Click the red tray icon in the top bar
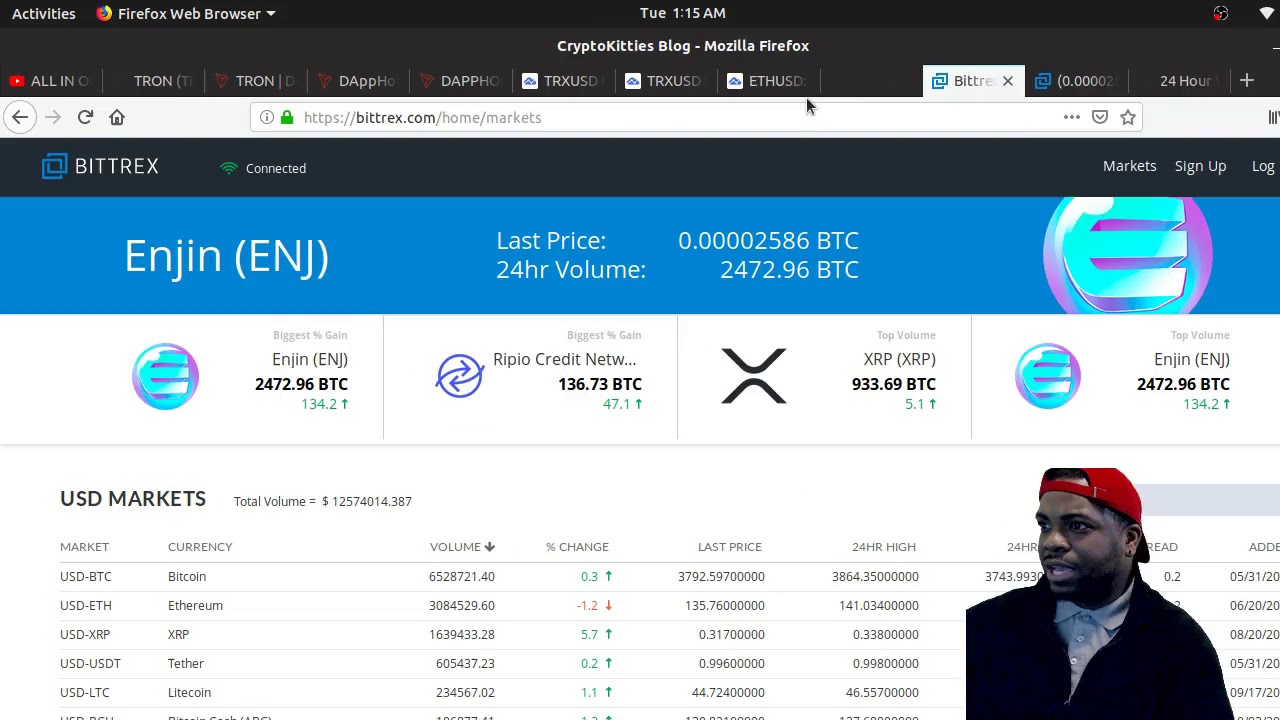 coord(1221,14)
